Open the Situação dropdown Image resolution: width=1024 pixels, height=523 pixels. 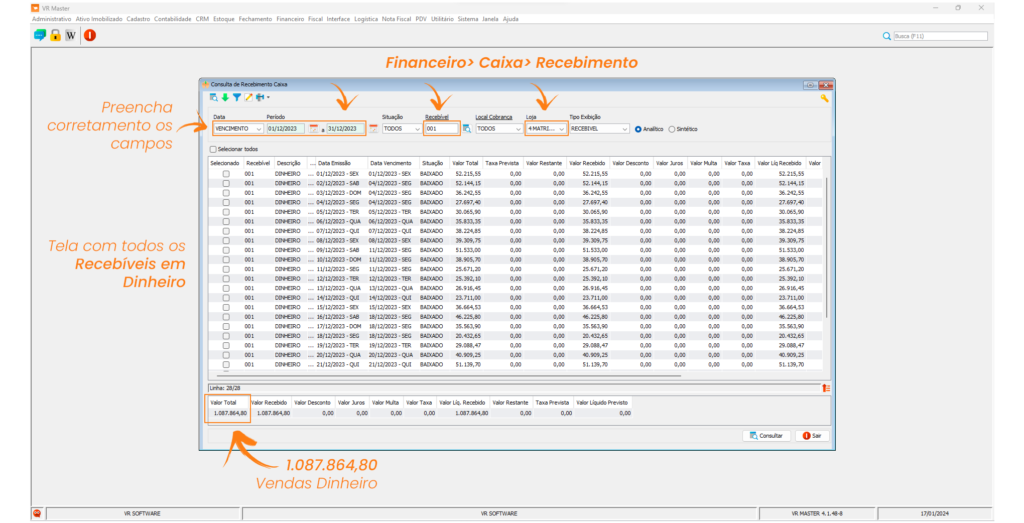point(402,129)
